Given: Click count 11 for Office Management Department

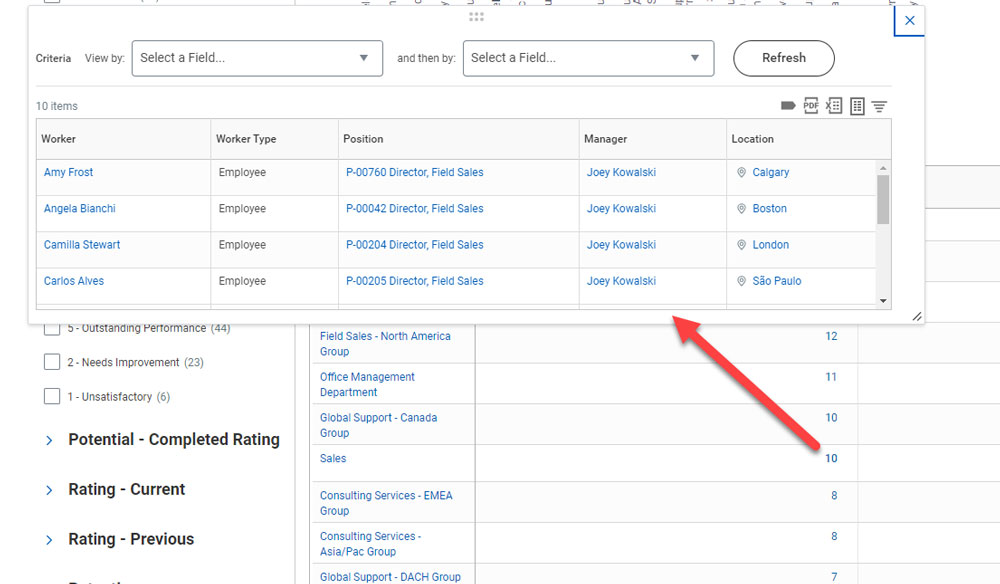Looking at the screenshot, I should [831, 377].
